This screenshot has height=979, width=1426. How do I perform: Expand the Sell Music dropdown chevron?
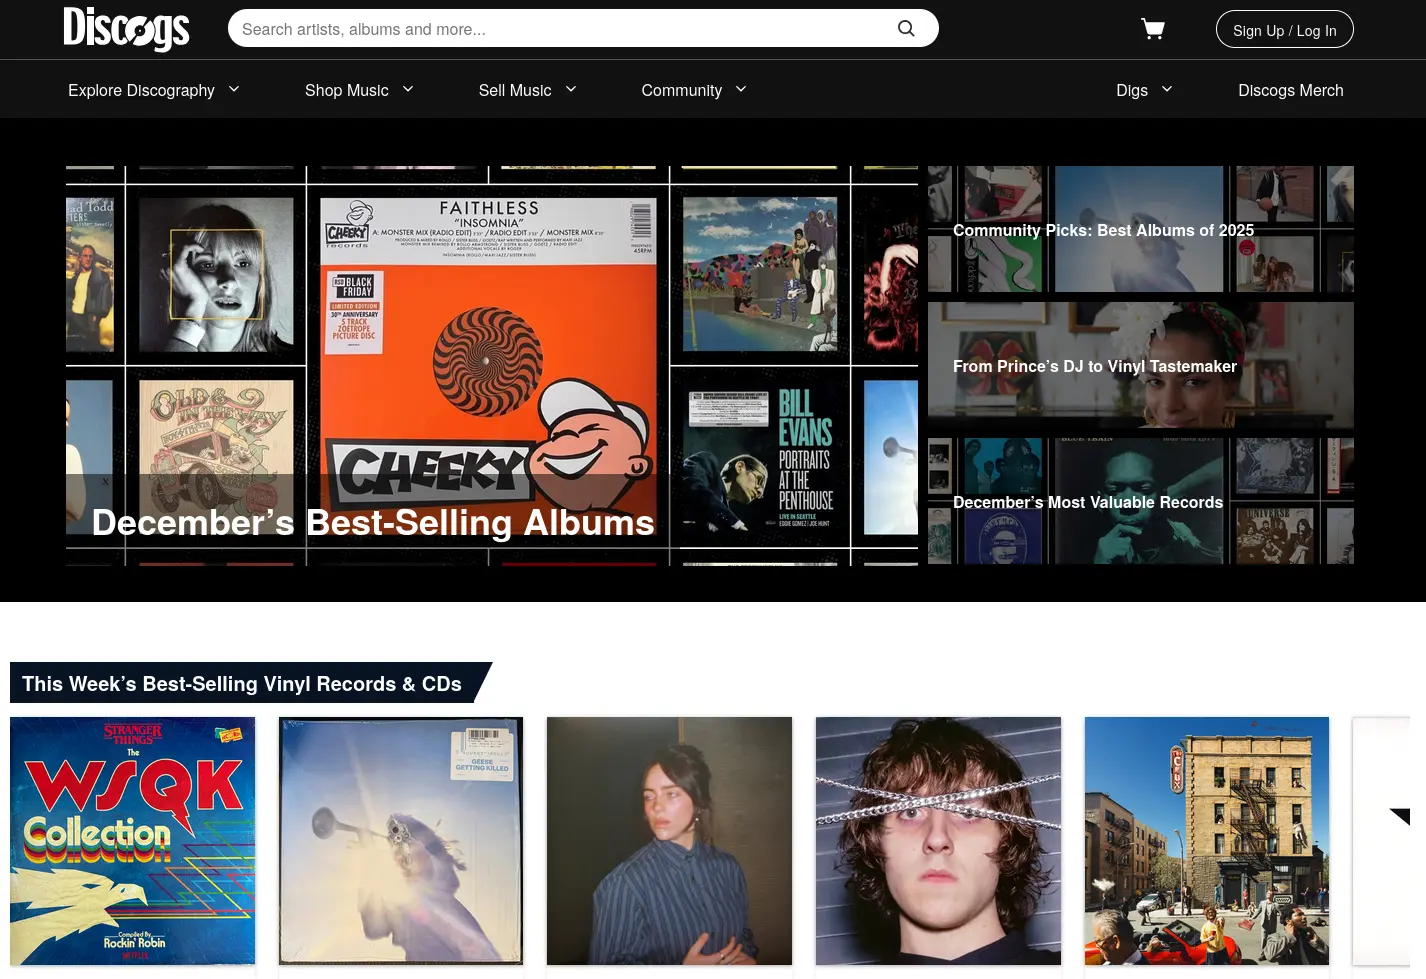click(570, 89)
